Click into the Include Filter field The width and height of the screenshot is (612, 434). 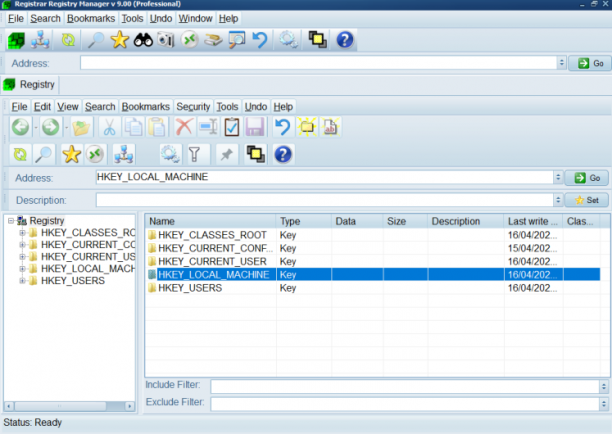pos(405,386)
